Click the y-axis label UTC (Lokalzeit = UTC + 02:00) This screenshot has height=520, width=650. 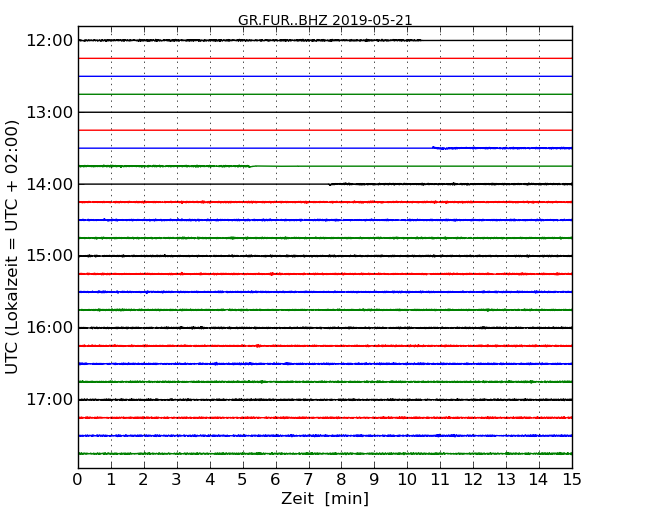click(x=12, y=248)
